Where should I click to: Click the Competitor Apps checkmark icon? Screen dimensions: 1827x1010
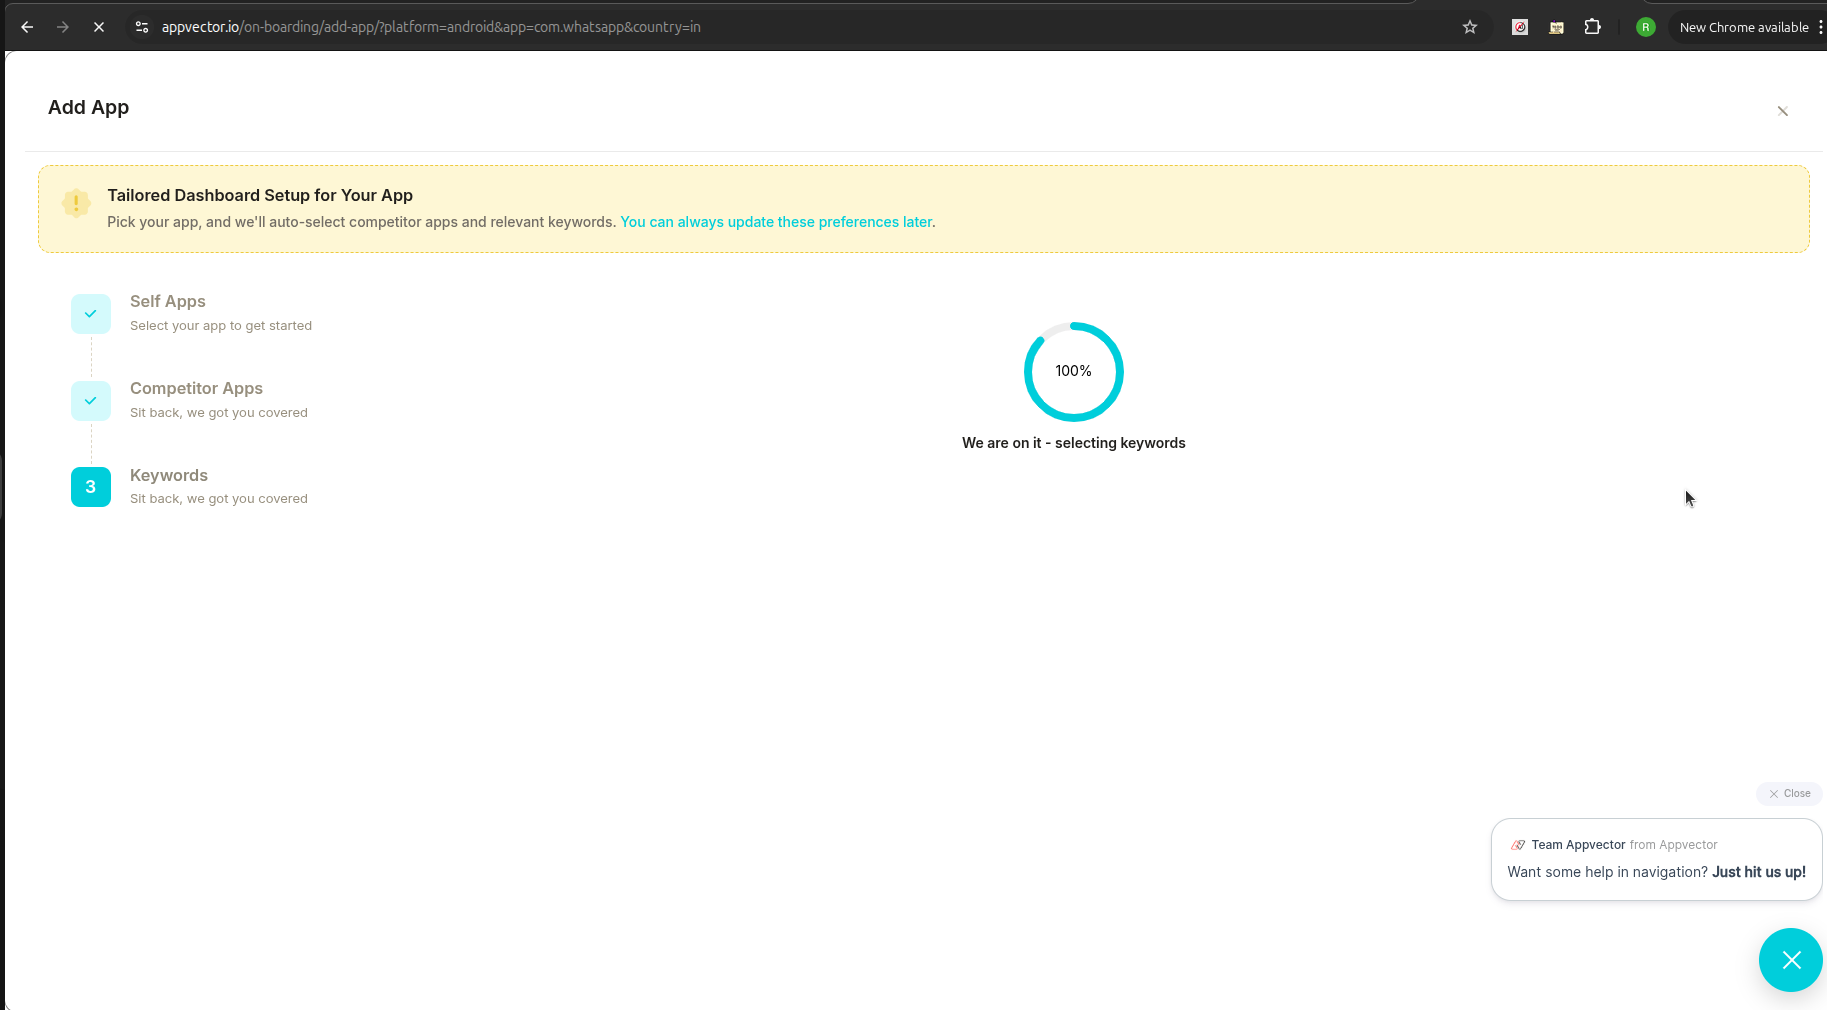(x=91, y=400)
